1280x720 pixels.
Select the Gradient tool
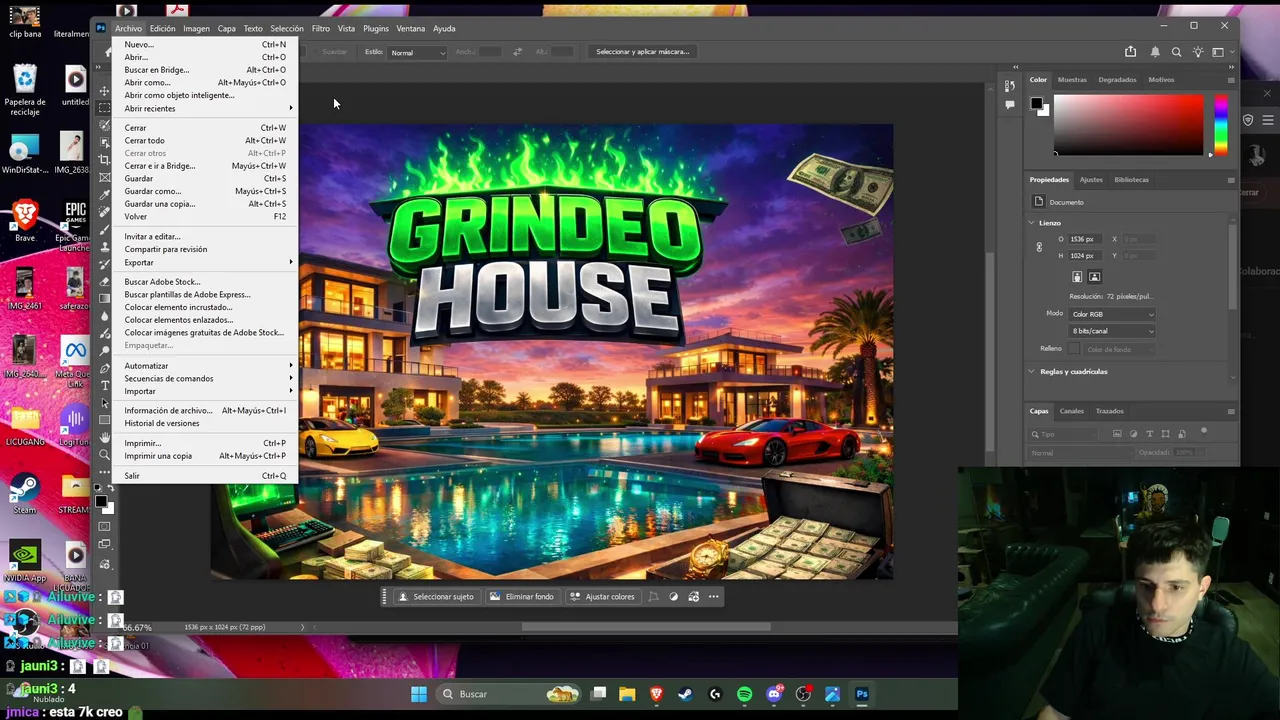pyautogui.click(x=105, y=299)
